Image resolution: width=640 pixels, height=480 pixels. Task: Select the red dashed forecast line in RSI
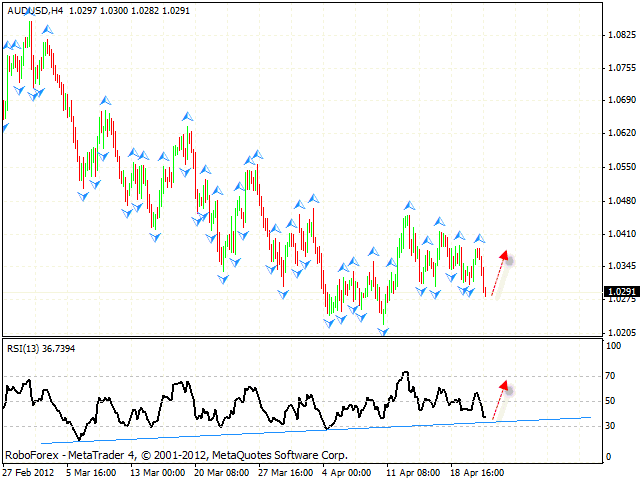point(498,402)
